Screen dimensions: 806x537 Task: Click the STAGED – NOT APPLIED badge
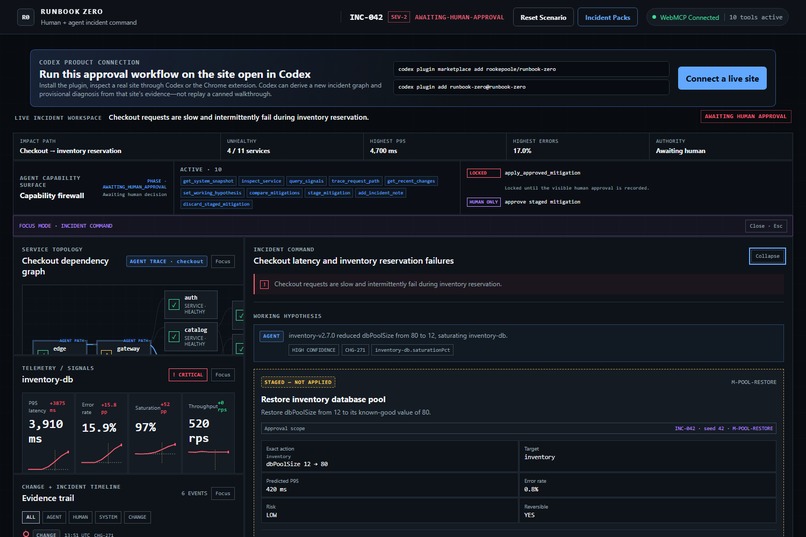click(x=298, y=382)
